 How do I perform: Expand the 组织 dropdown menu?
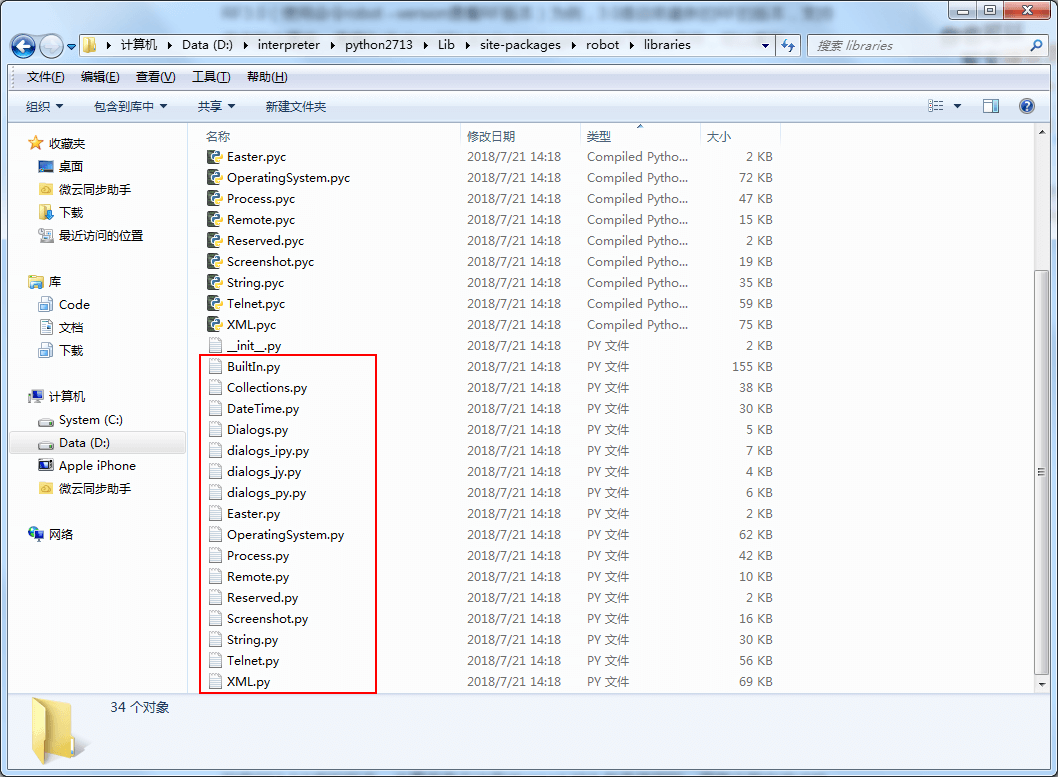(x=44, y=106)
